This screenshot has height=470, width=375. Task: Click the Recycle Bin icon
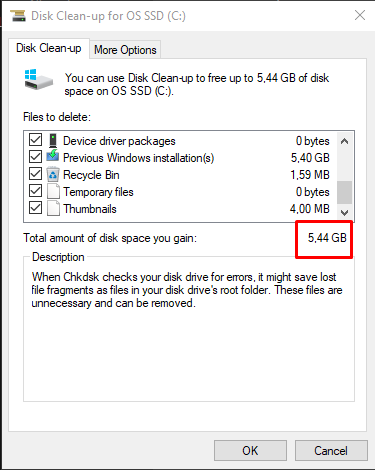click(53, 175)
